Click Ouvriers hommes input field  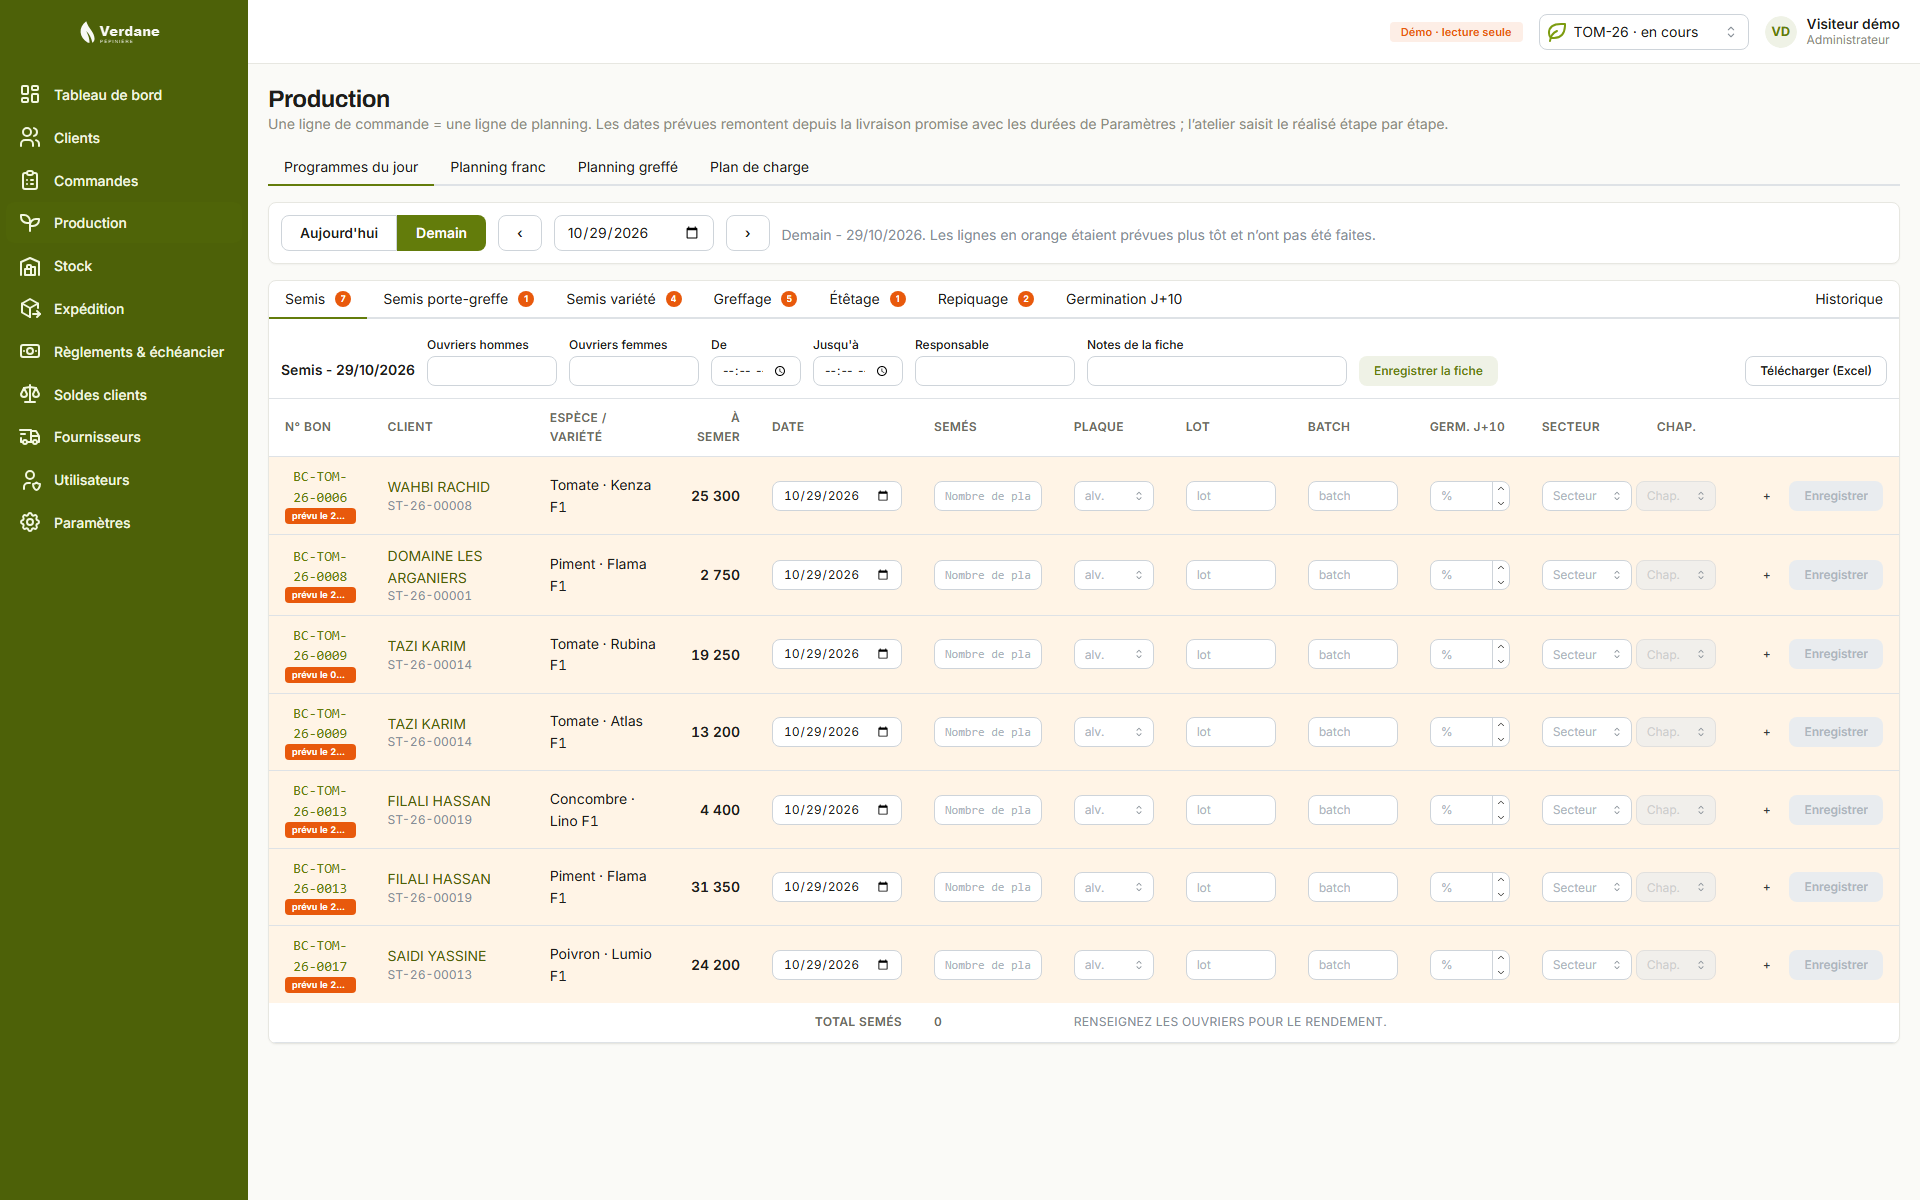point(492,371)
